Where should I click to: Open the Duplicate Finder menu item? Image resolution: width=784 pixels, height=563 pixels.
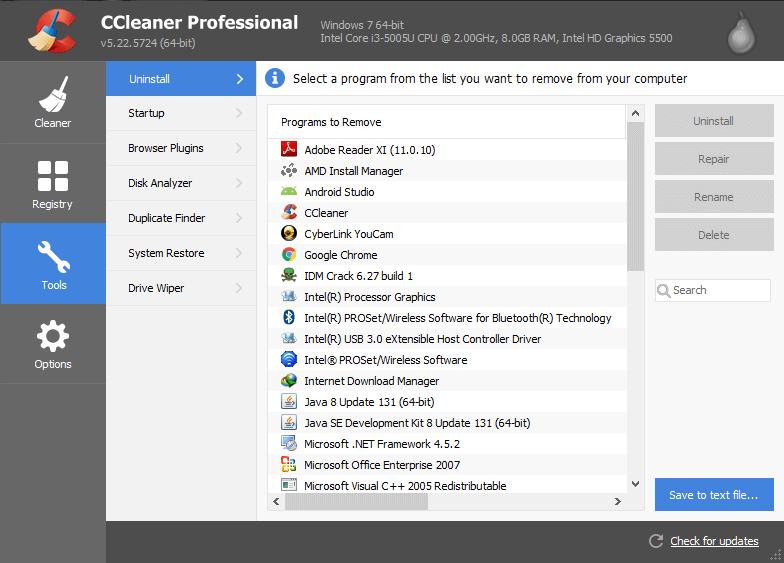point(181,218)
